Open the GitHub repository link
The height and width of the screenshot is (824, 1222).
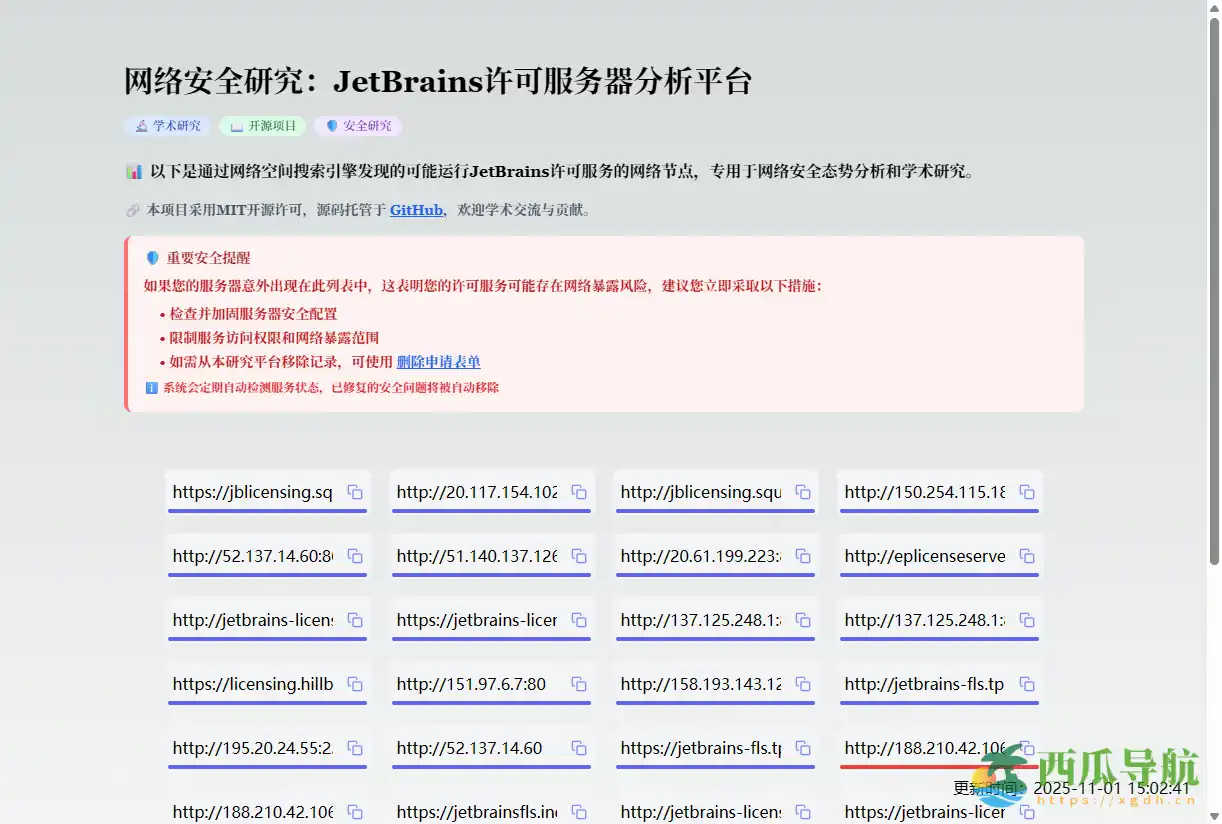[x=416, y=210]
